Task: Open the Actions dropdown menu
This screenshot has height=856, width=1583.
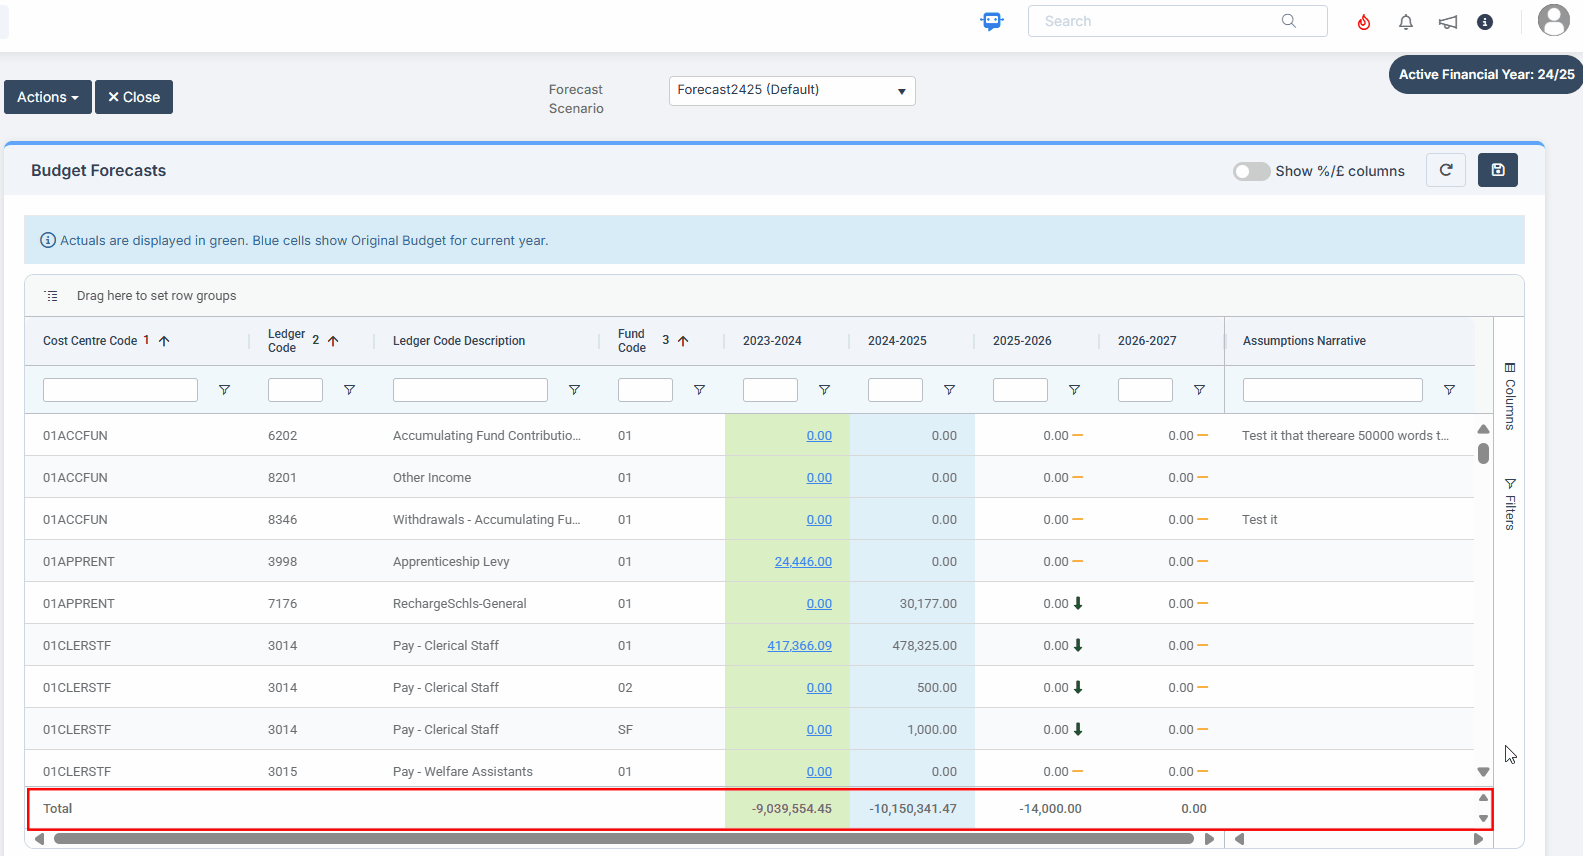Action: (48, 97)
